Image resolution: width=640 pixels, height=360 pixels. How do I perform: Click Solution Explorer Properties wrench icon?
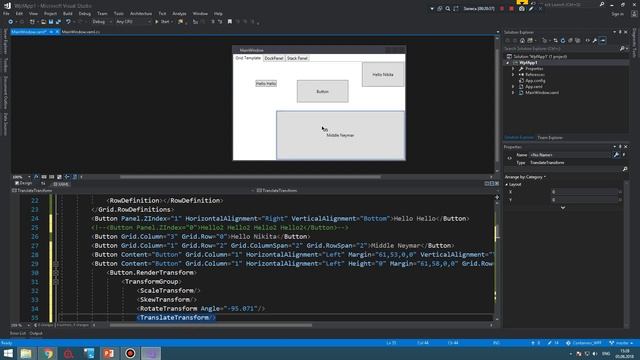tap(595, 40)
